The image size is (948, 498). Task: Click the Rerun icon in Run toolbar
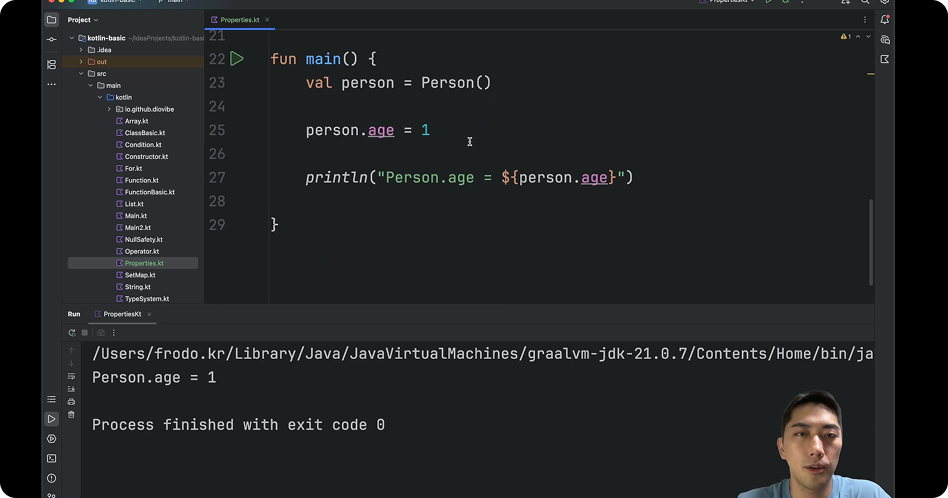(72, 332)
